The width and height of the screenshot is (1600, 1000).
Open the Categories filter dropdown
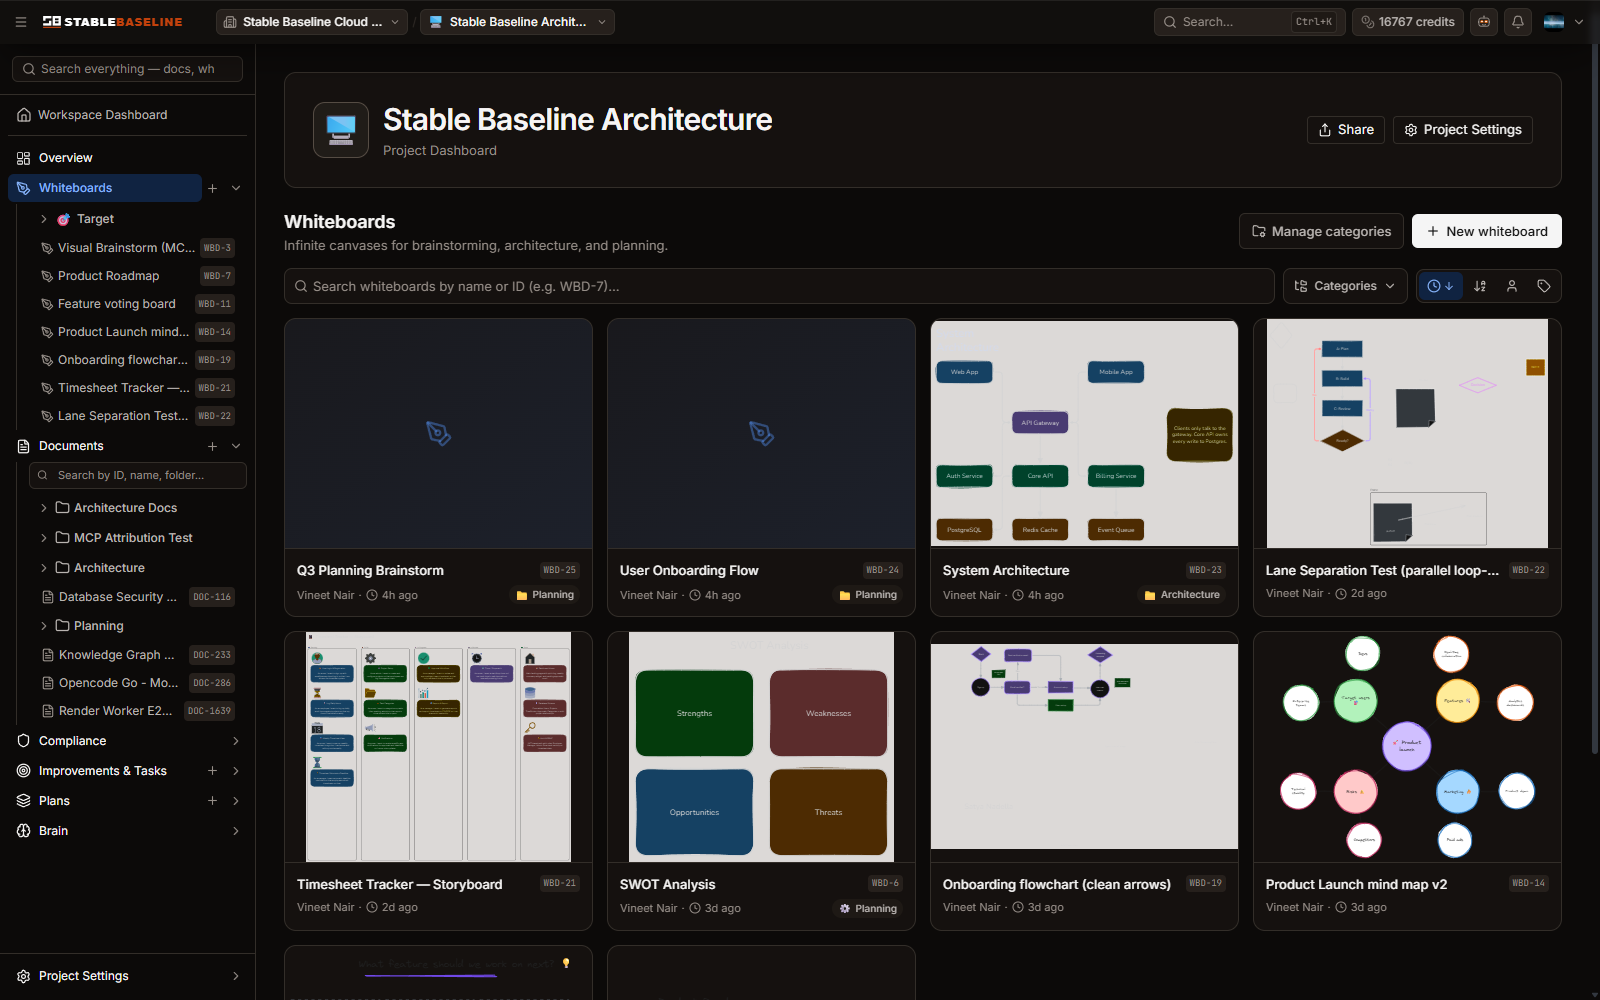coord(1345,286)
